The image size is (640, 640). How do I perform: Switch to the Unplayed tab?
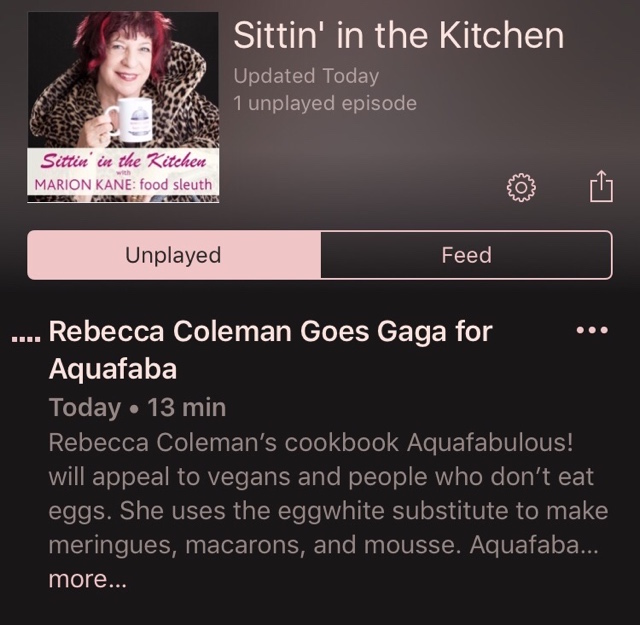click(174, 255)
